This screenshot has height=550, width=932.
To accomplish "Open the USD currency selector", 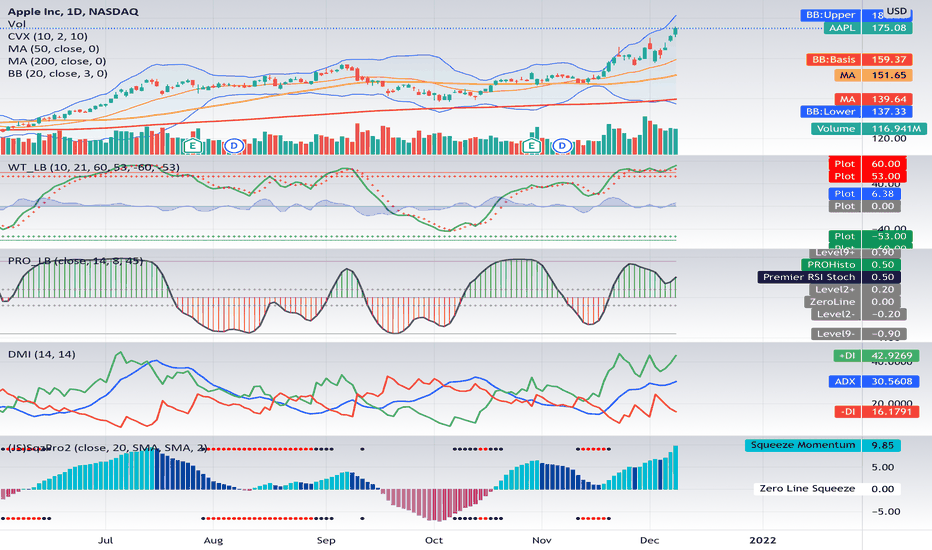I will [x=897, y=11].
